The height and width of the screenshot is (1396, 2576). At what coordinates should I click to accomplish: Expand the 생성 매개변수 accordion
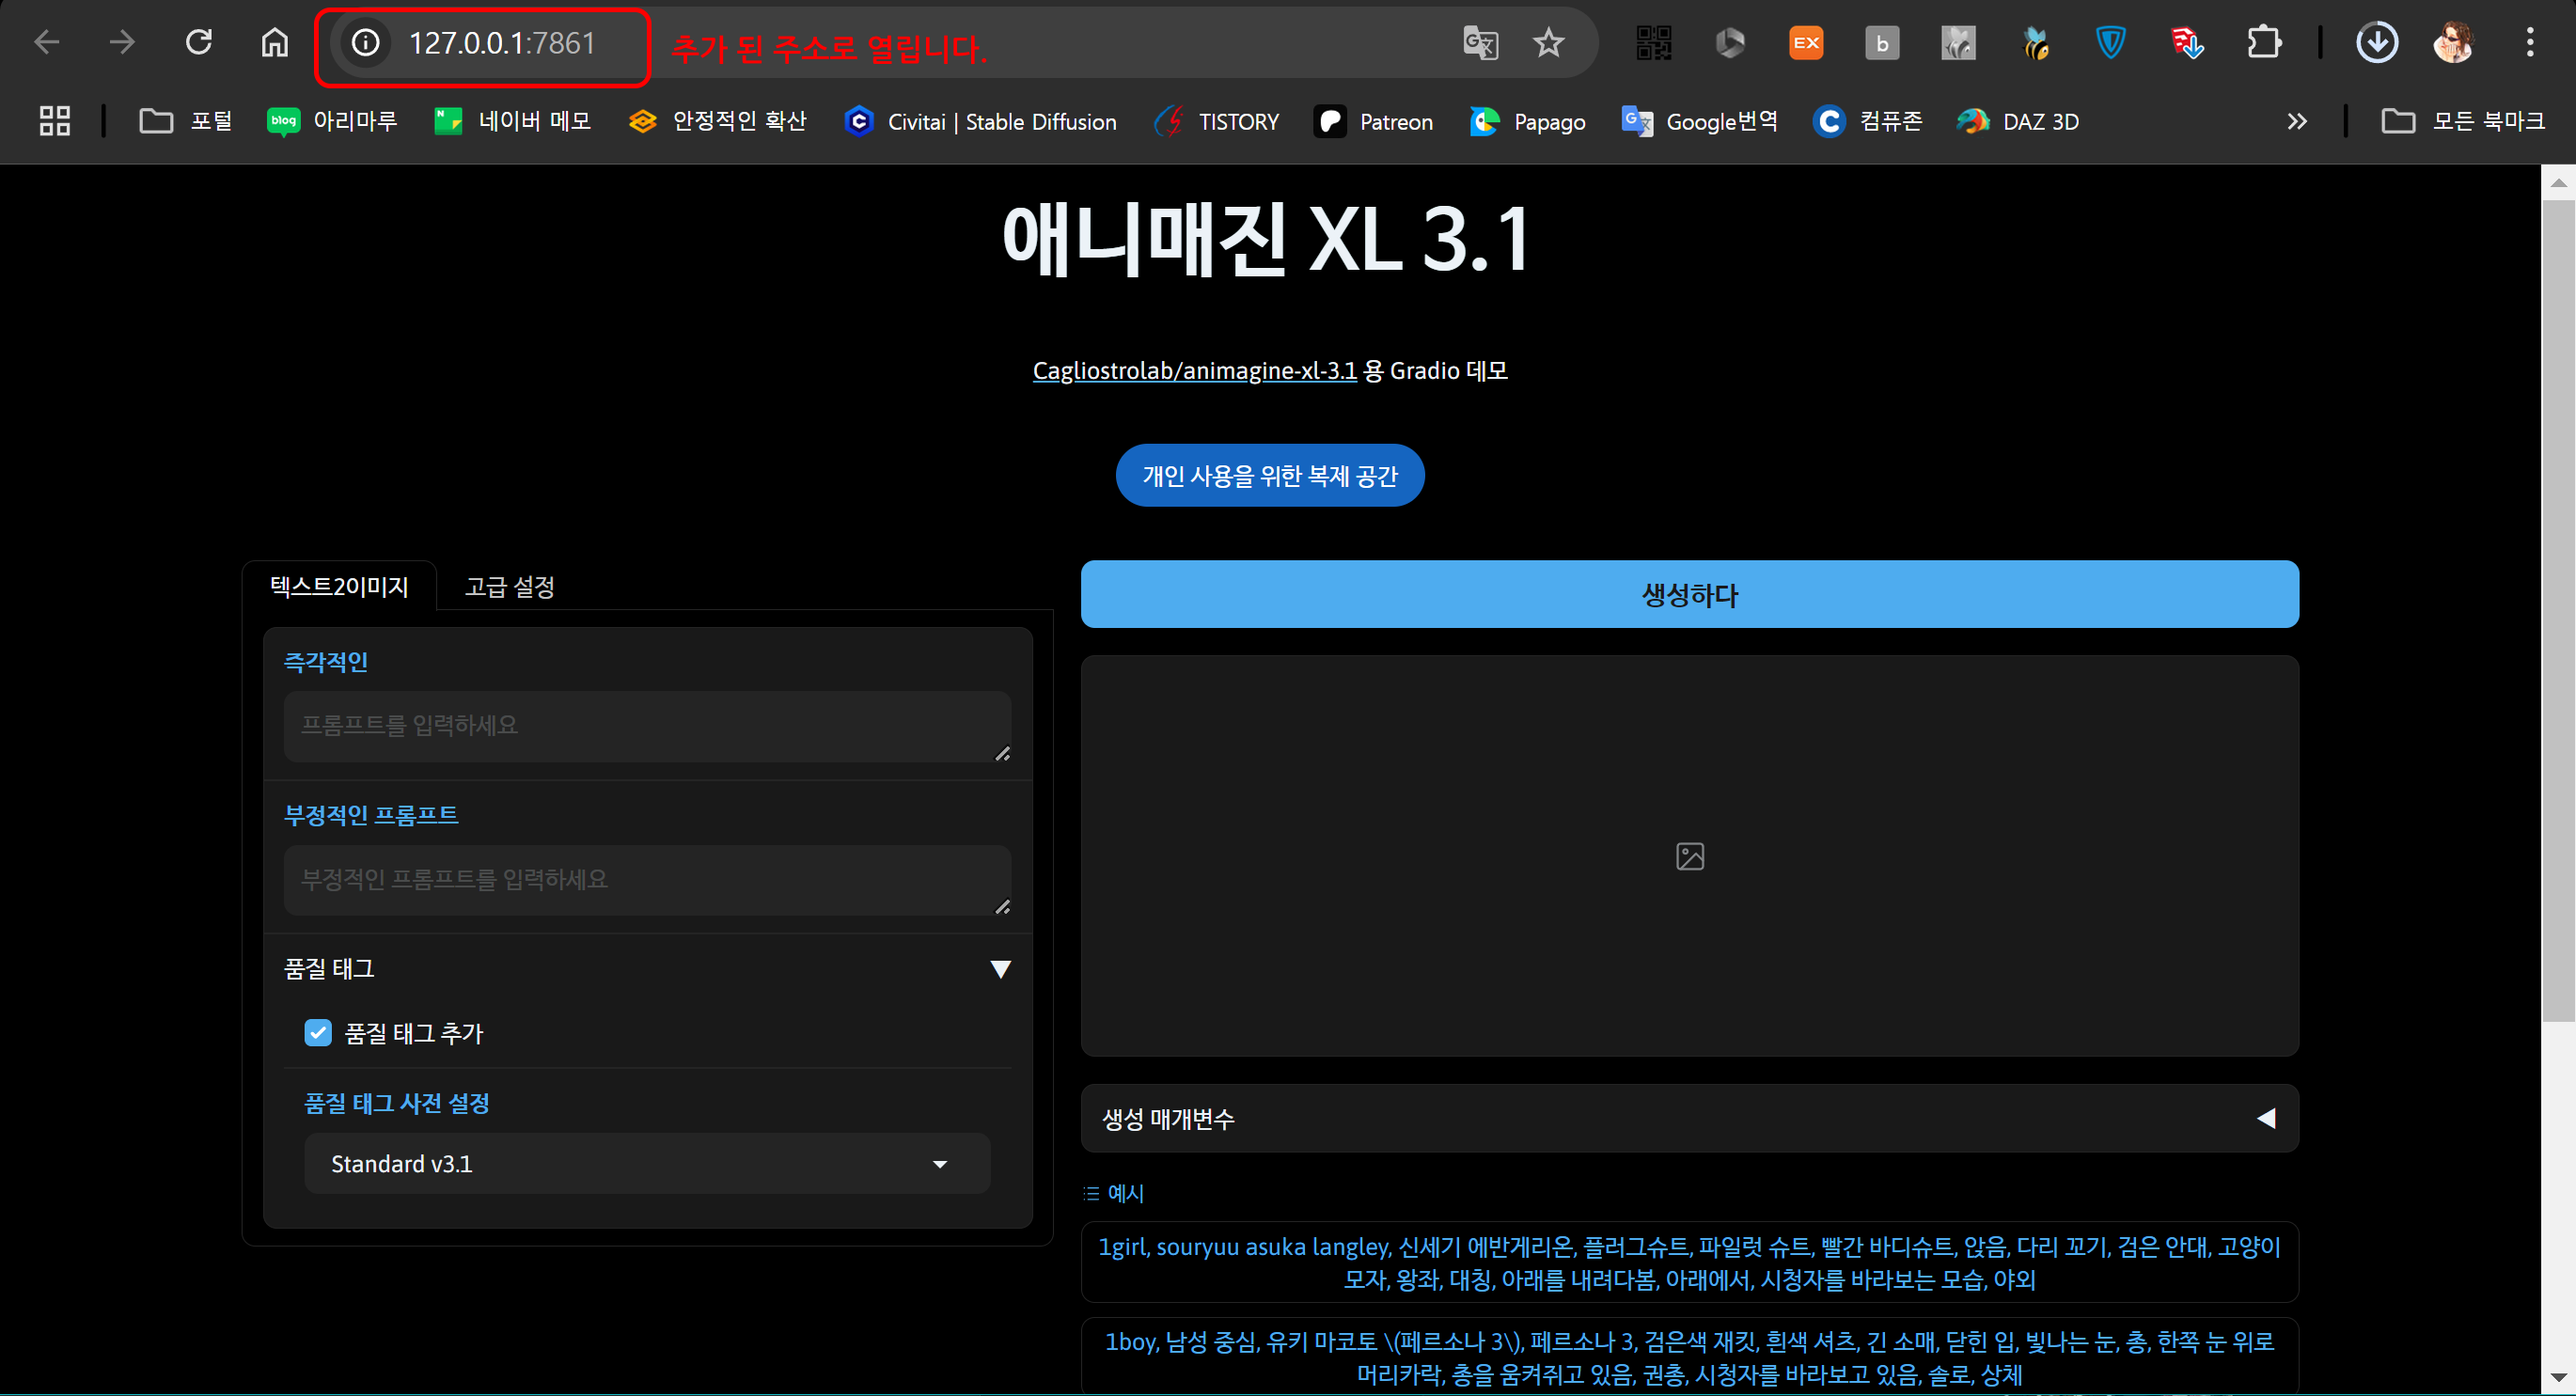(1690, 1118)
